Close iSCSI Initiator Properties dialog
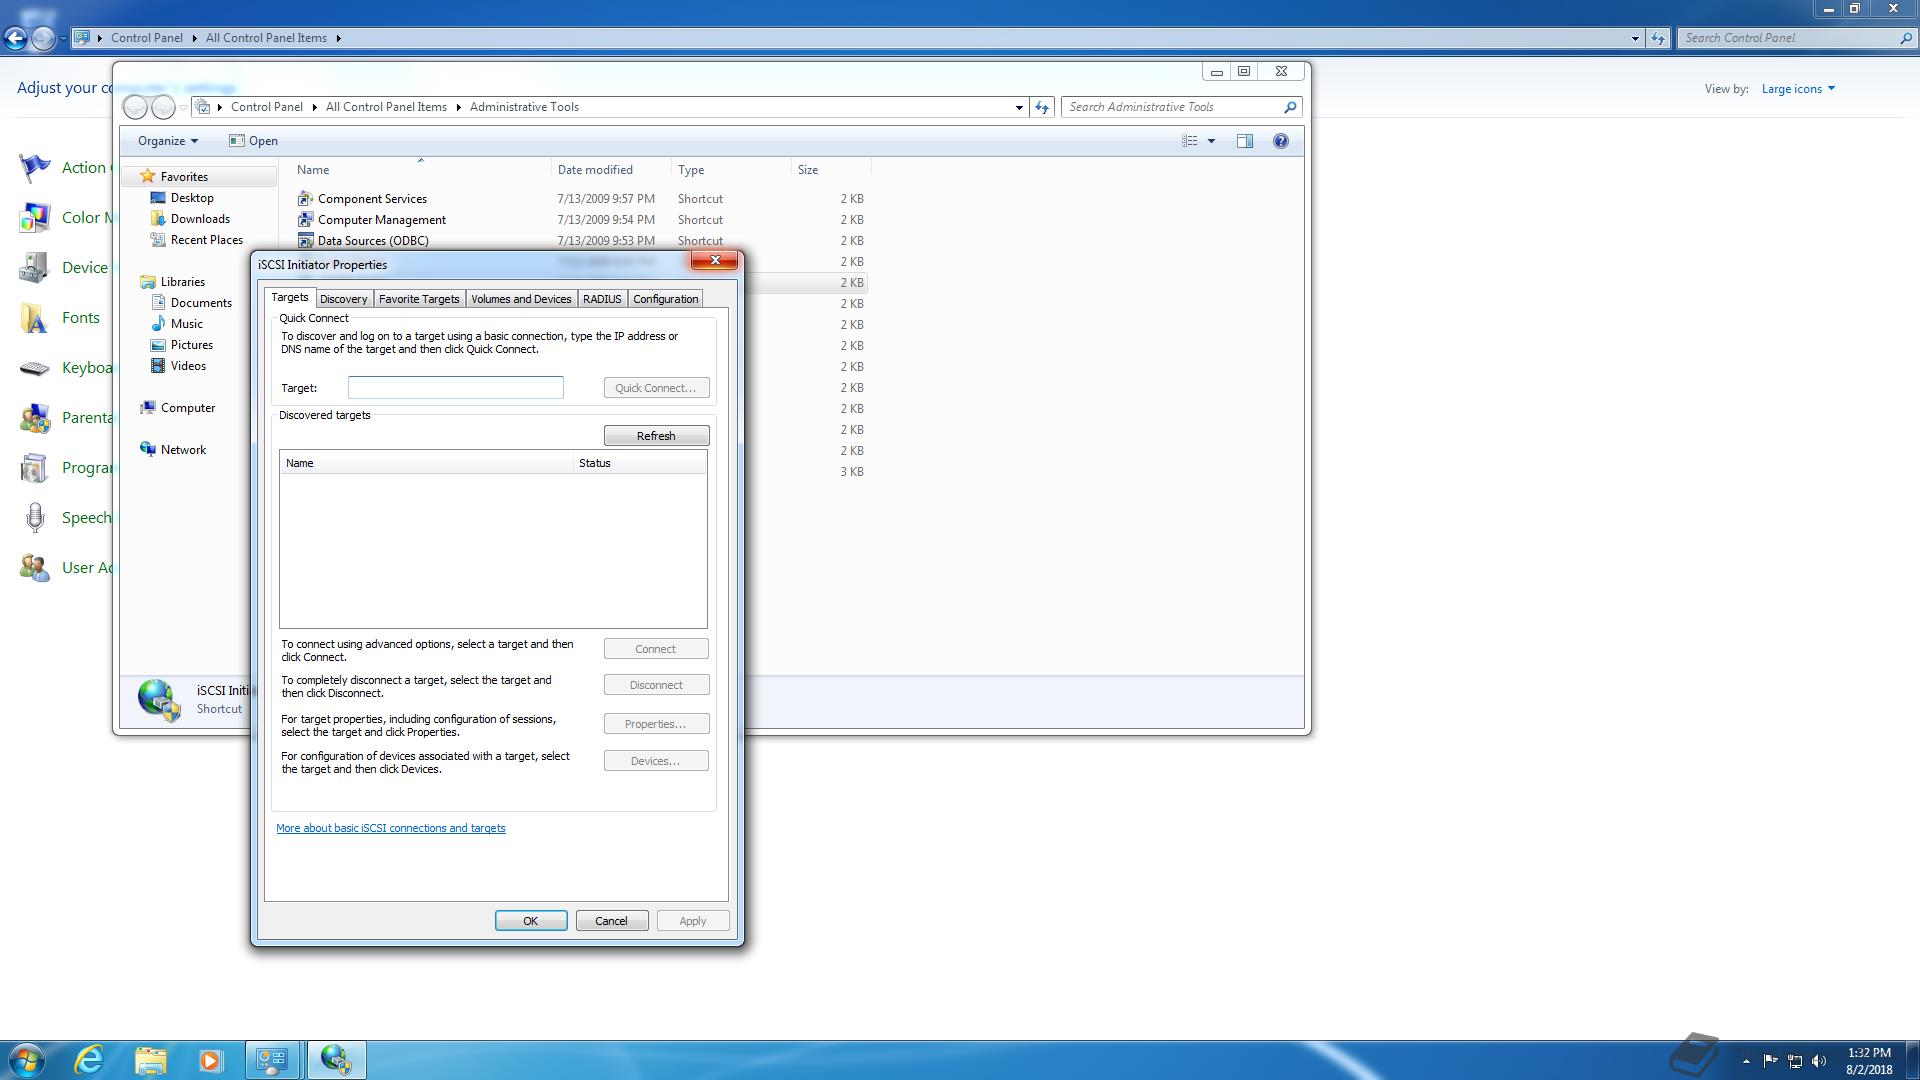The height and width of the screenshot is (1080, 1920). (x=715, y=260)
